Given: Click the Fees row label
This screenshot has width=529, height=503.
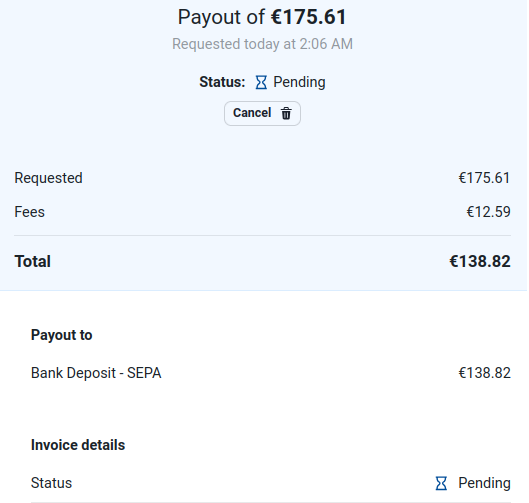Looking at the screenshot, I should coord(29,212).
